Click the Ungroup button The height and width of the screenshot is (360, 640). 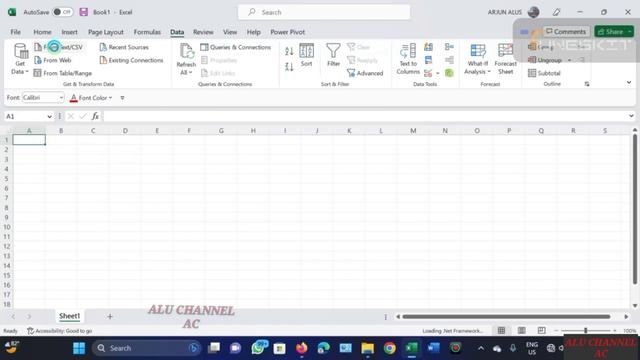pos(545,60)
